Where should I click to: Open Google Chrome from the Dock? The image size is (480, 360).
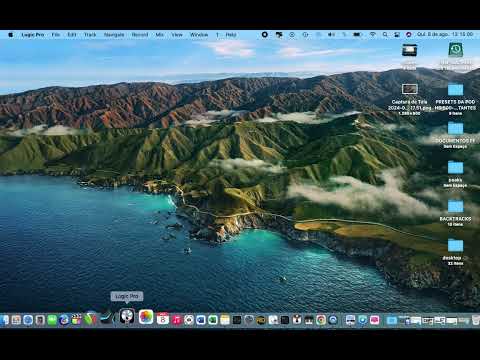pos(321,320)
